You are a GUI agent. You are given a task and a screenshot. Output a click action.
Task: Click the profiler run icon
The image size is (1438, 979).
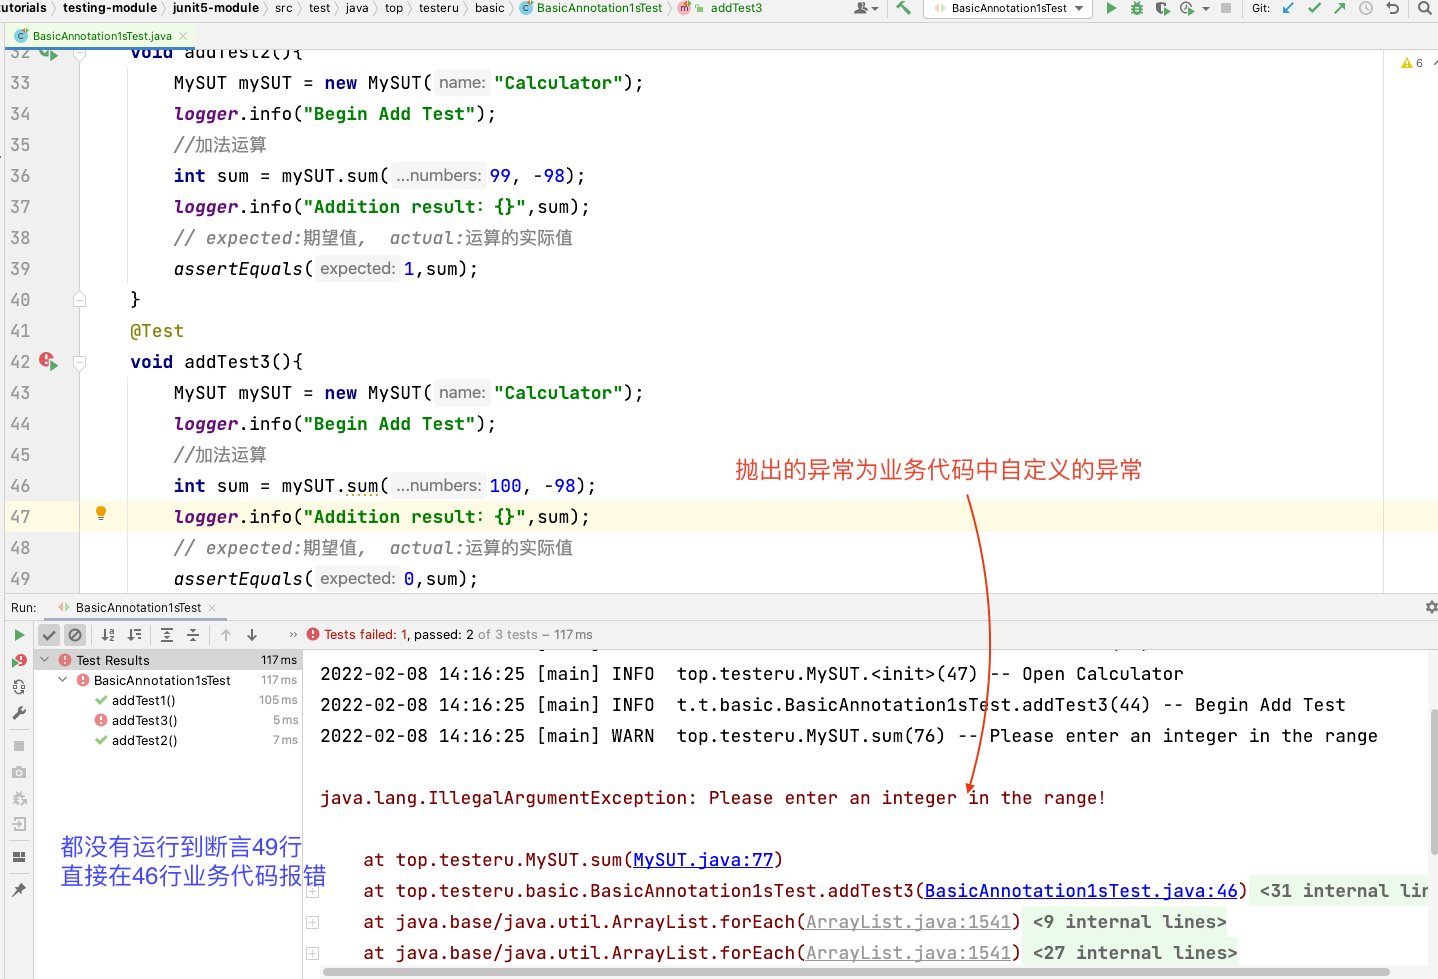[x=1187, y=8]
